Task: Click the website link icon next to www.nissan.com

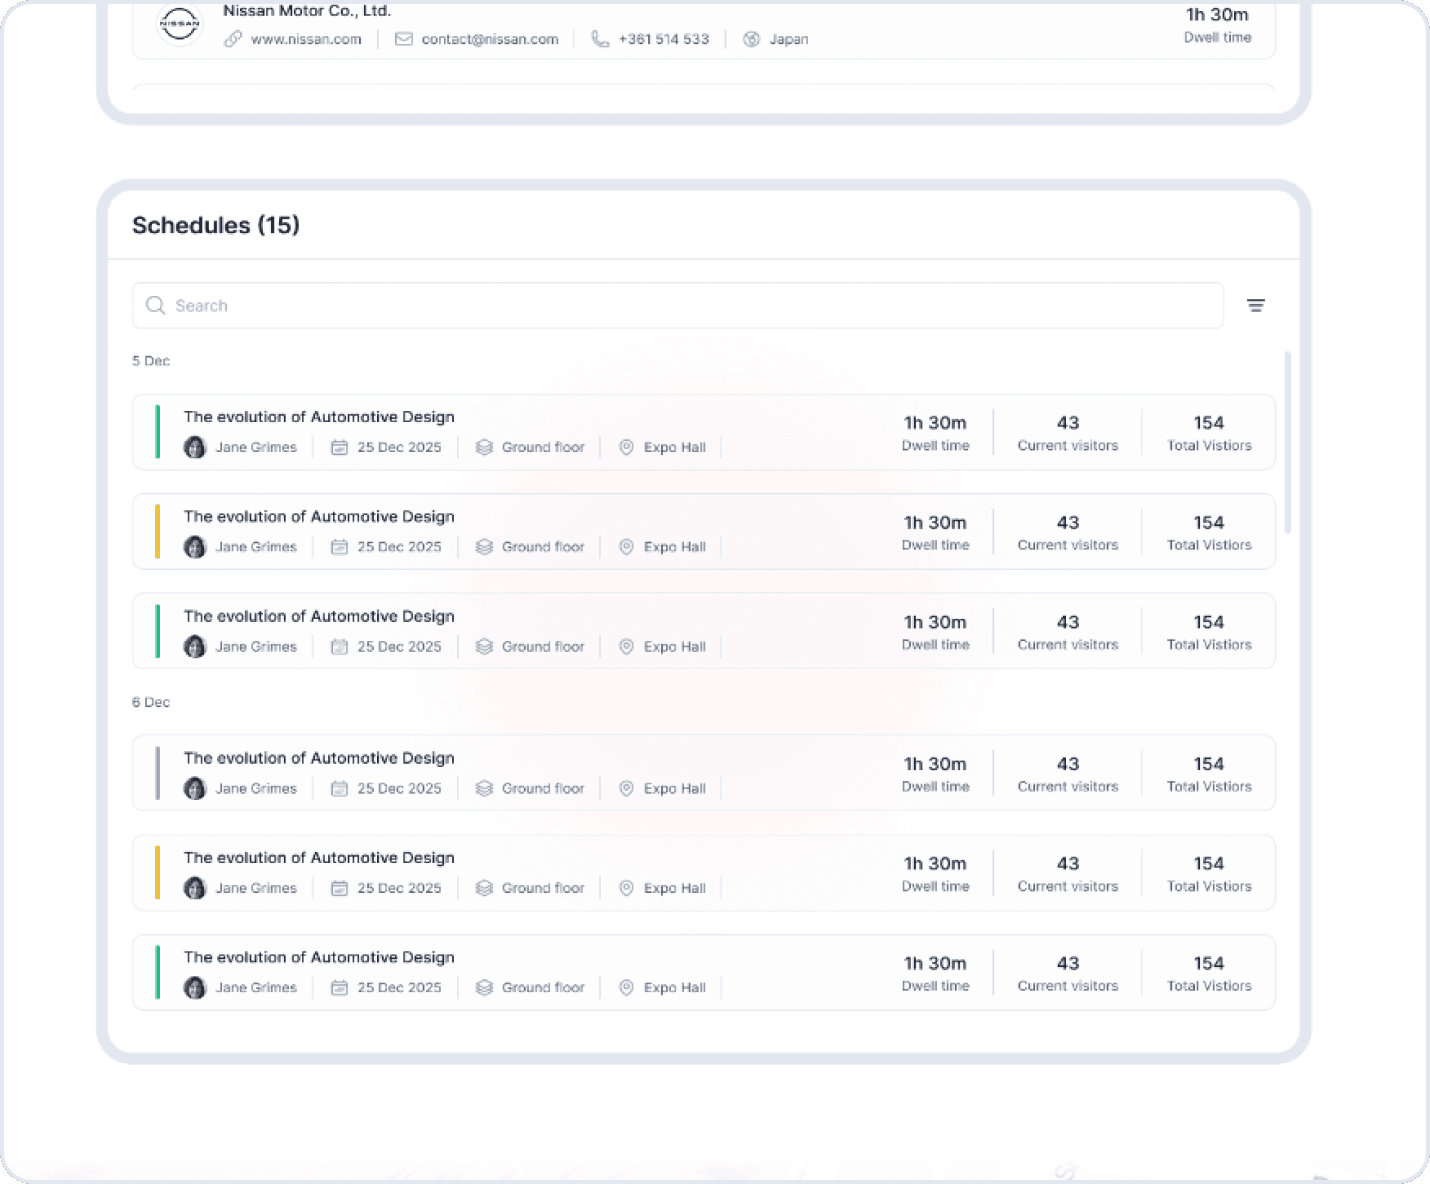Action: point(235,39)
